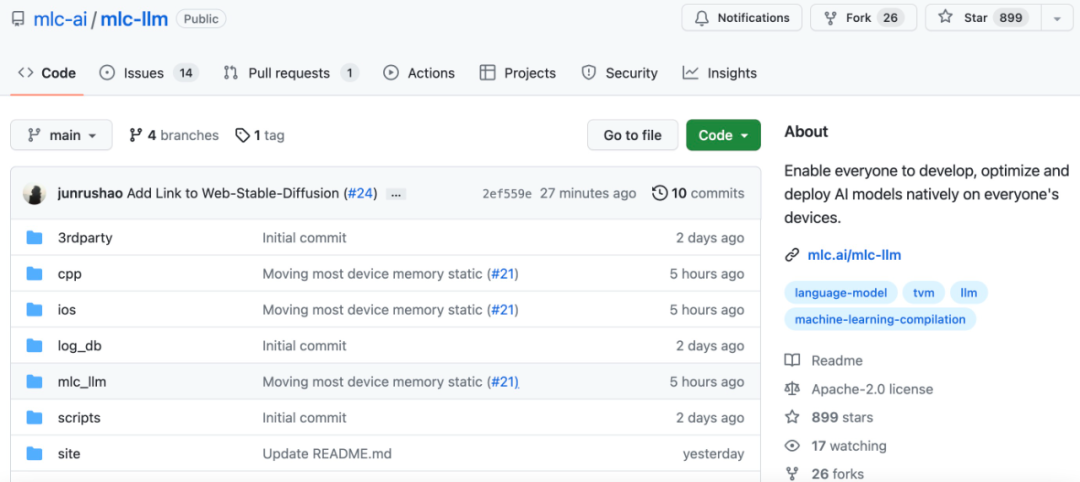Select the Insights tab
Viewport: 1080px width, 482px height.
[x=720, y=73]
